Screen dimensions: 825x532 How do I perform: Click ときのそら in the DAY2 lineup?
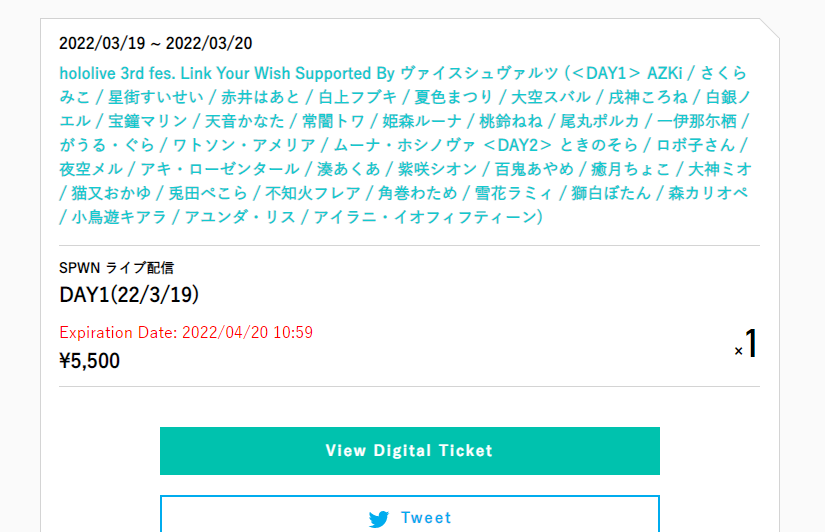coord(599,145)
